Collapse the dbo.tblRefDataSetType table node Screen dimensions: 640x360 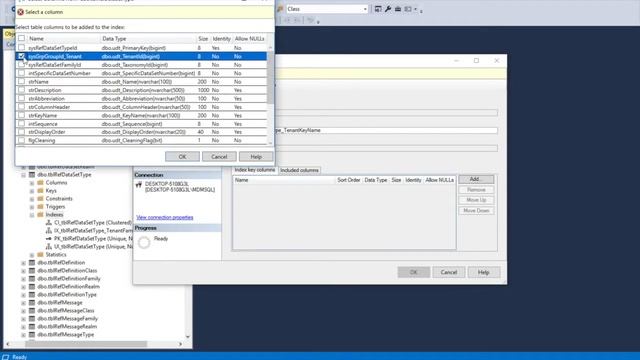click(x=23, y=175)
